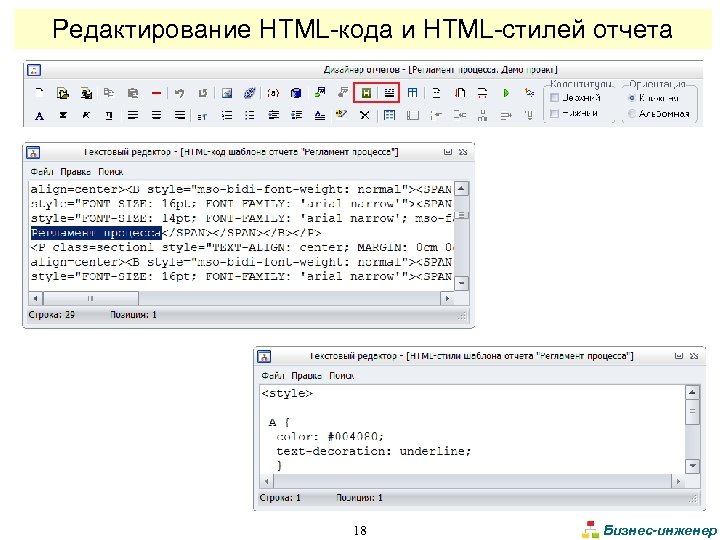
Task: Align text right icon
Action: [180, 116]
